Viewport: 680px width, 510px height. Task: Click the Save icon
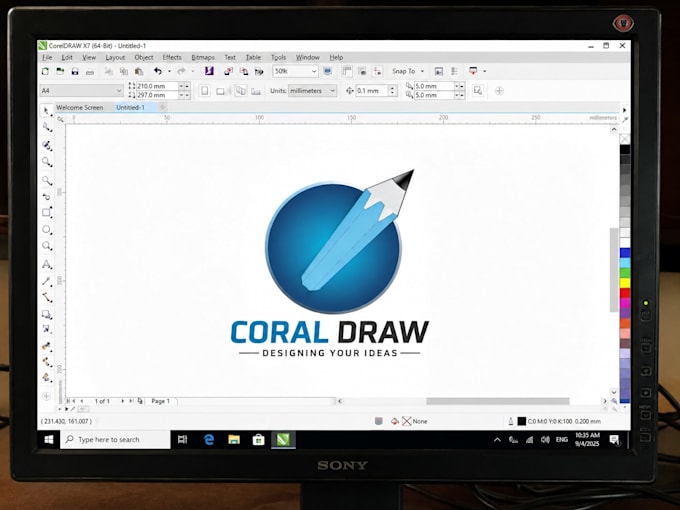tap(75, 71)
